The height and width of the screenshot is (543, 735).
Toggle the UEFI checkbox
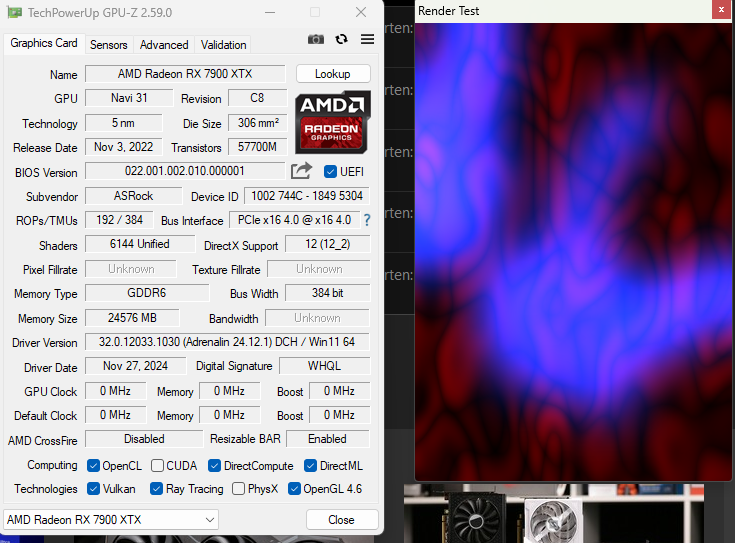click(330, 172)
